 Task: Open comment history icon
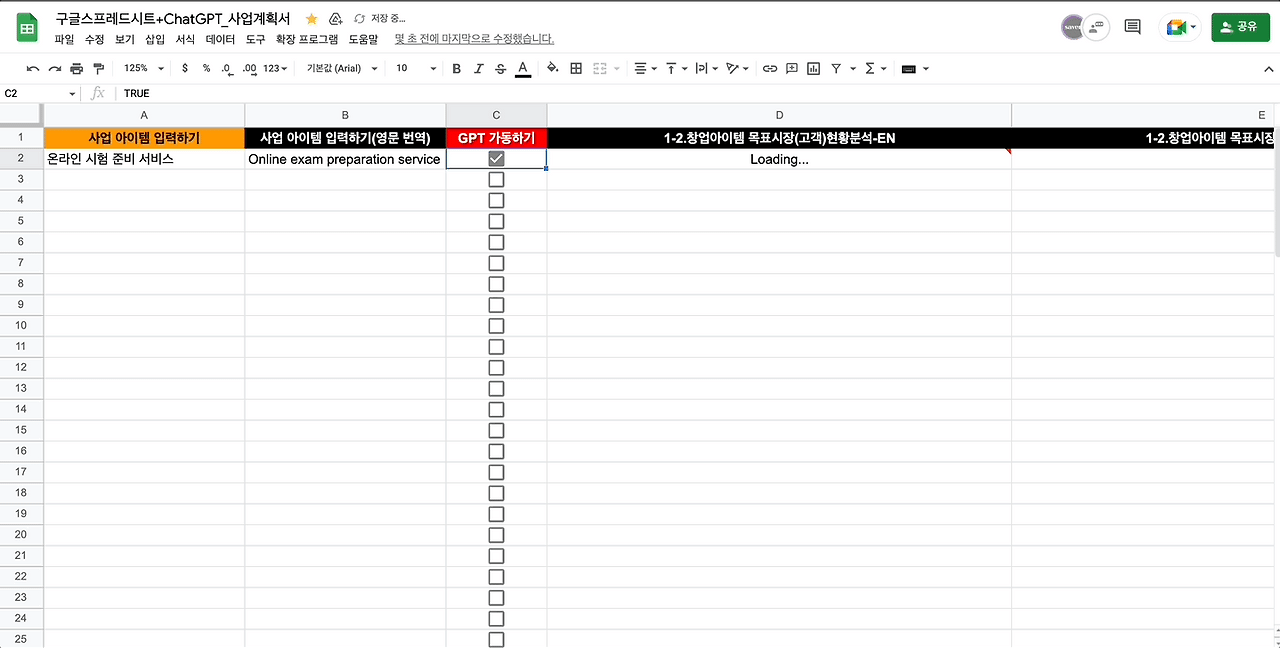pyautogui.click(x=1132, y=27)
